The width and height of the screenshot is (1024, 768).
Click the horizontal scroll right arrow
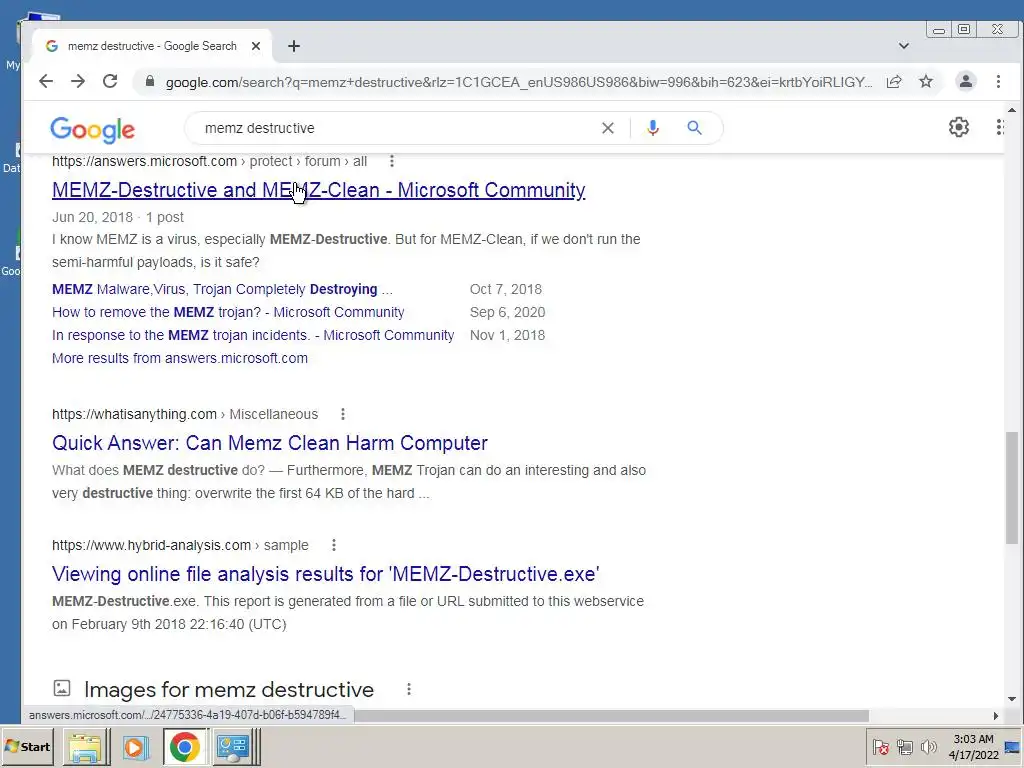[x=995, y=716]
